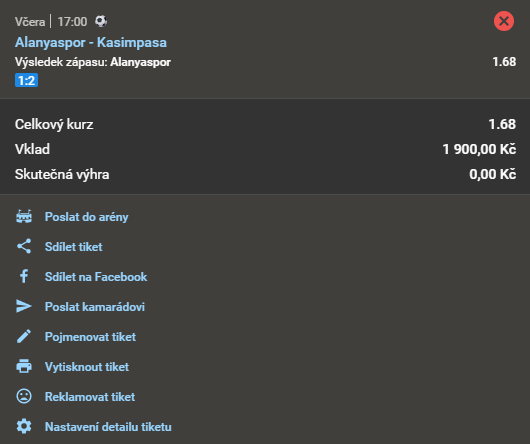
Task: Open the Alanyaspor - Kasimpasa match link
Action: tap(91, 43)
